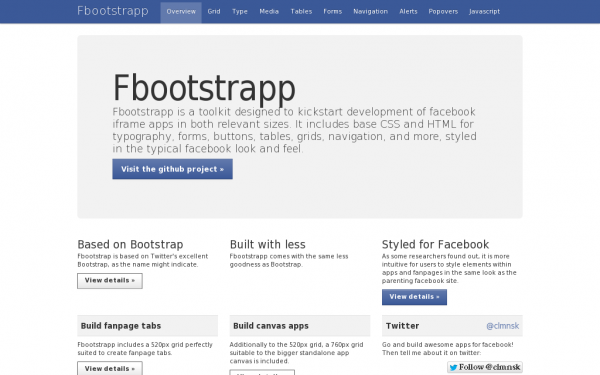Click the large Fbootstrapp hero title
The image size is (600, 375).
tap(204, 88)
